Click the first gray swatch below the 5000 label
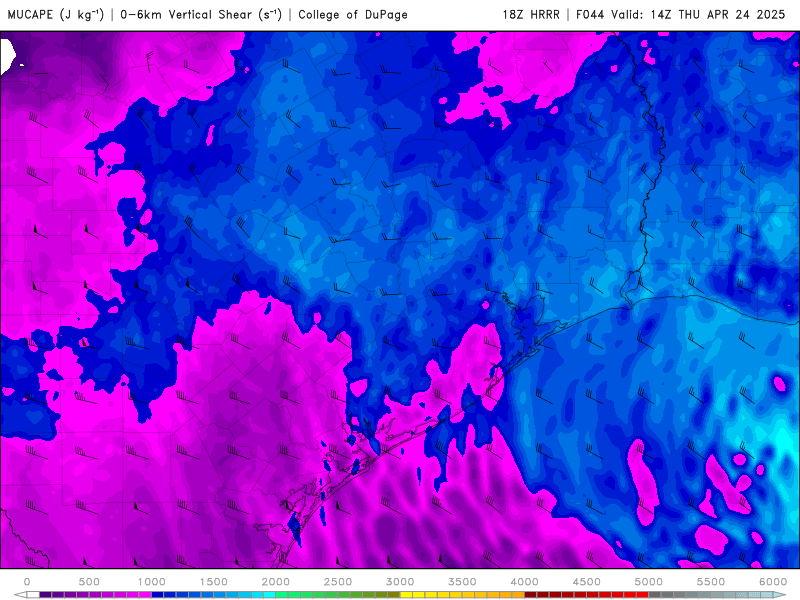 pyautogui.click(x=655, y=595)
